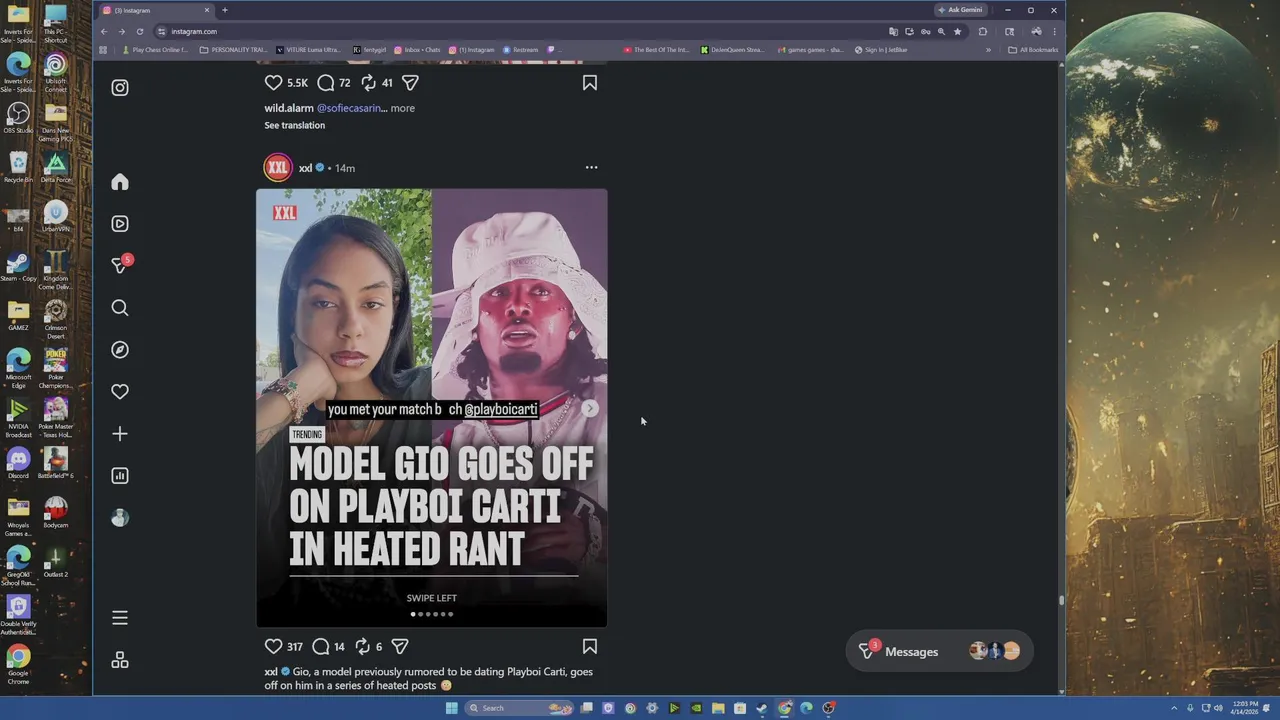The image size is (1280, 720).
Task: Repost the post with 41 reposts
Action: pos(368,83)
